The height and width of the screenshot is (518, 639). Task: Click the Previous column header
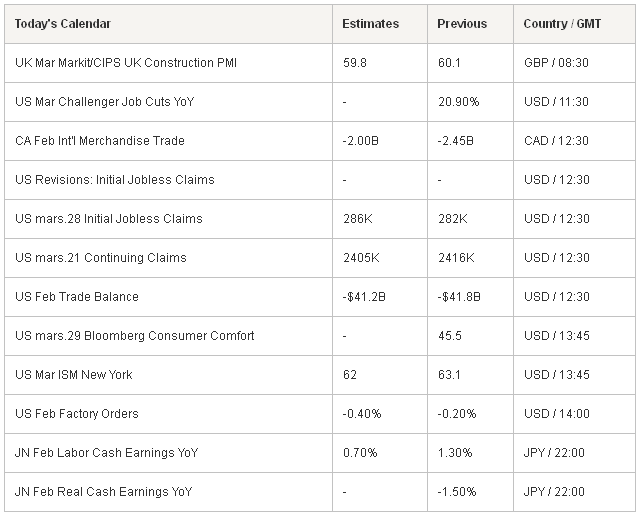point(462,24)
